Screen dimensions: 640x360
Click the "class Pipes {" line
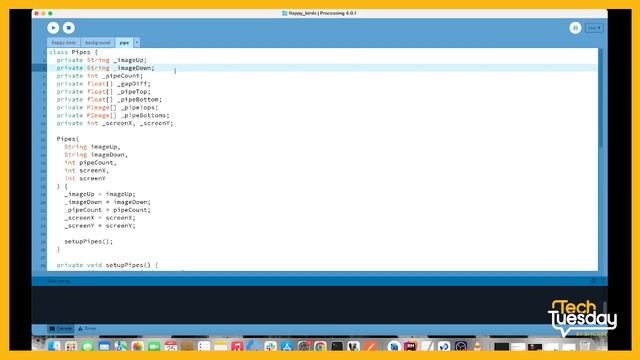(x=73, y=52)
